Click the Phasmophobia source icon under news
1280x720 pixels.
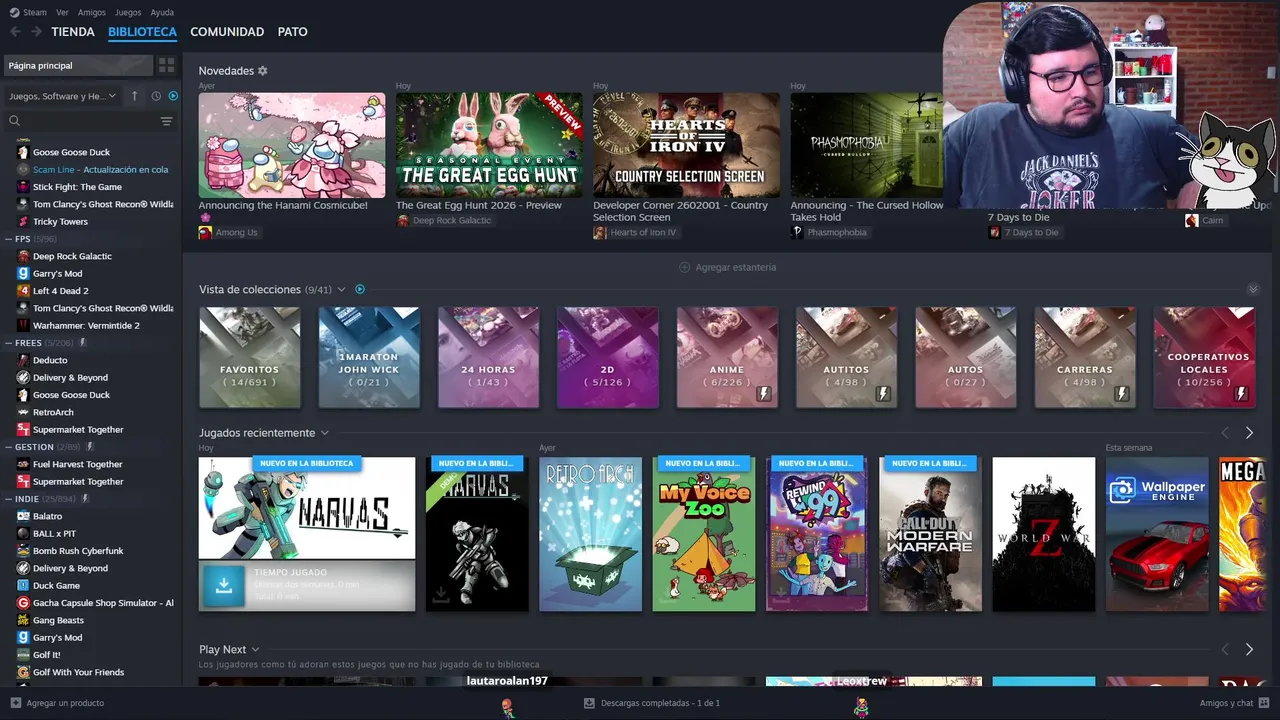coord(797,232)
